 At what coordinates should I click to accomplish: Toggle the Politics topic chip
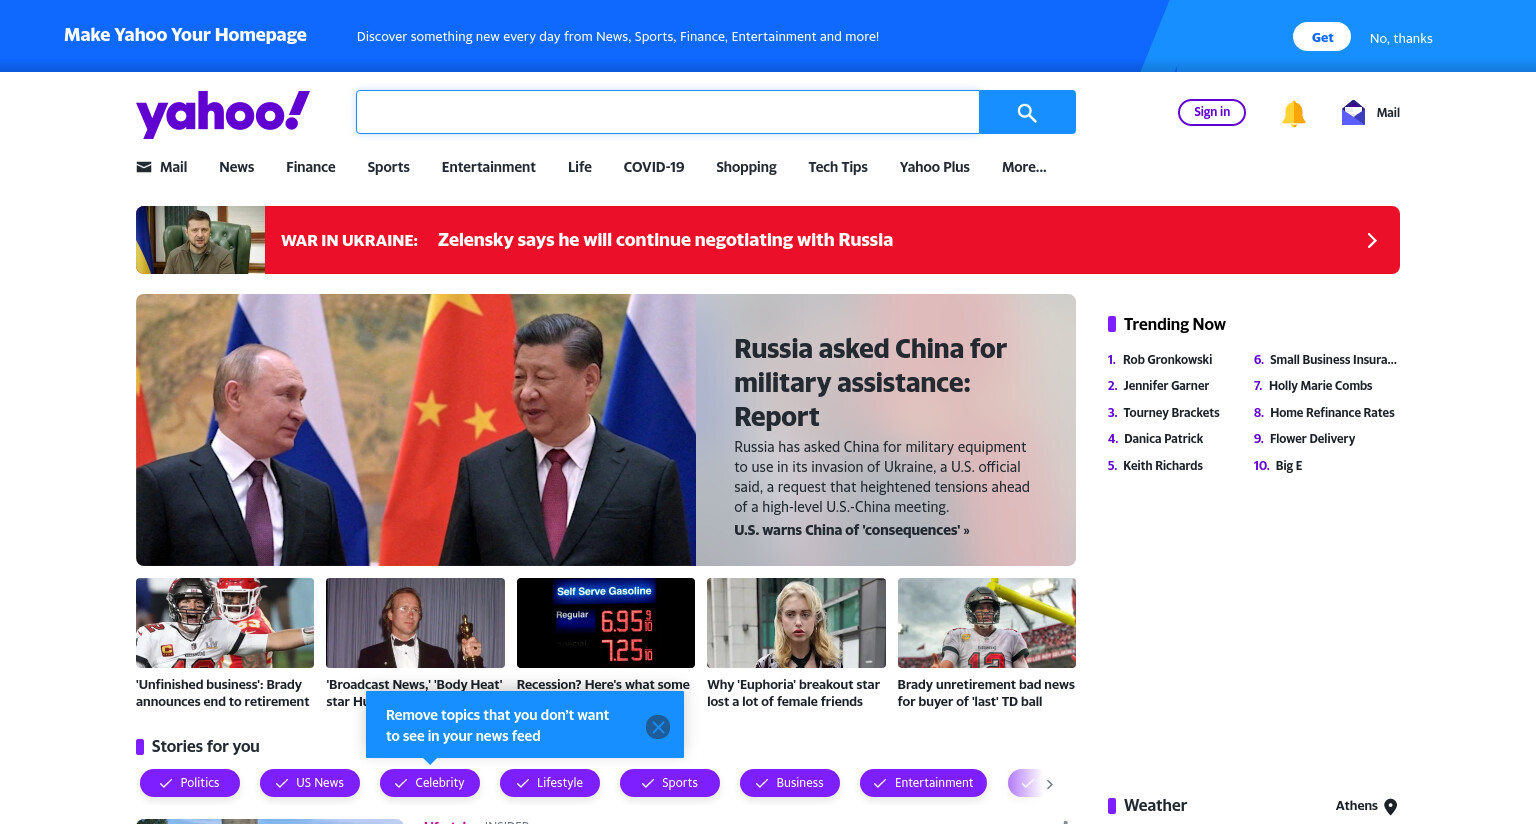coord(190,783)
